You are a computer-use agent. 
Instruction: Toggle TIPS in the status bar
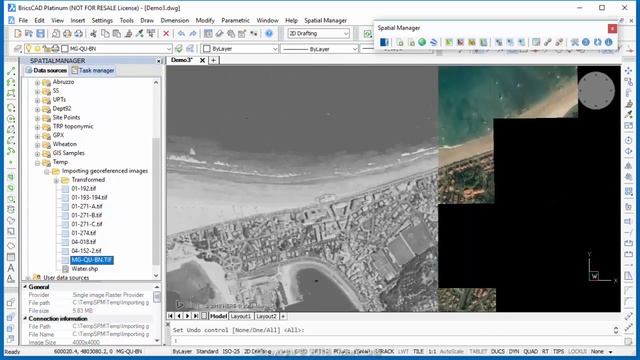(558, 351)
